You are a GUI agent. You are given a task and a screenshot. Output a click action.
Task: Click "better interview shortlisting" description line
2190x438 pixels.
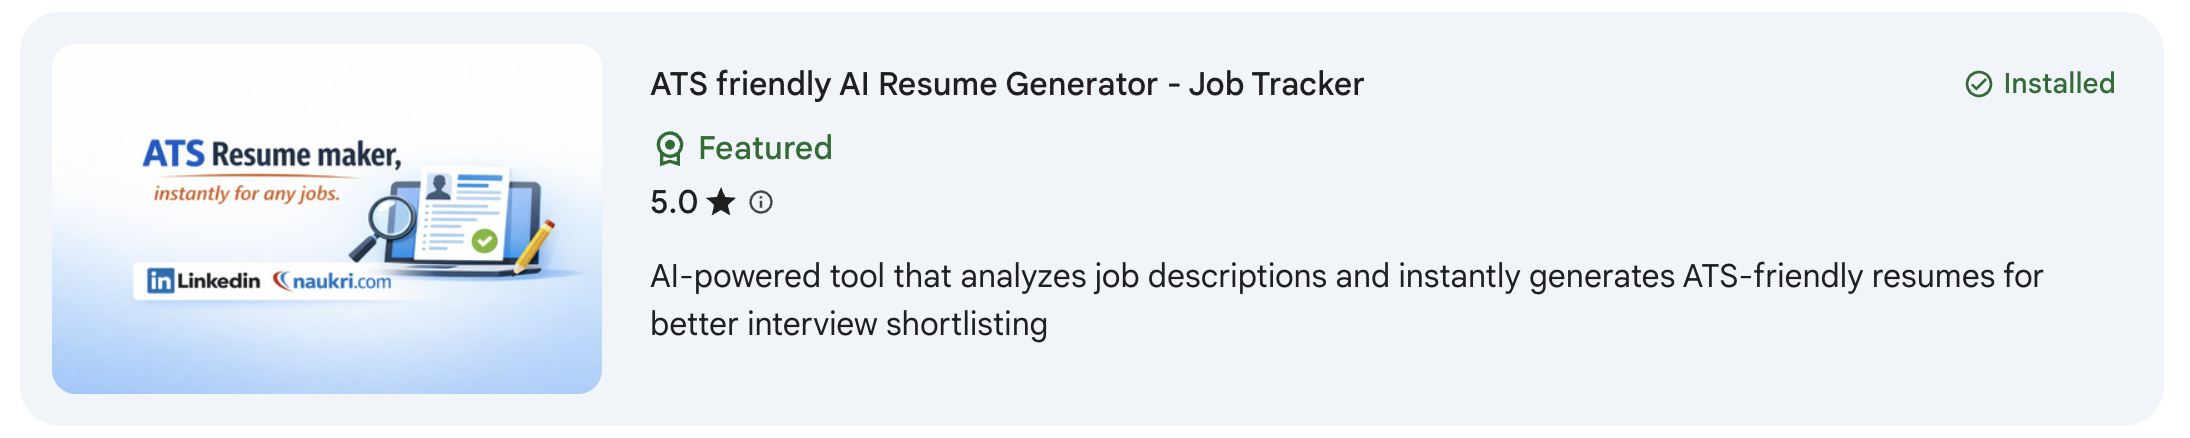848,325
